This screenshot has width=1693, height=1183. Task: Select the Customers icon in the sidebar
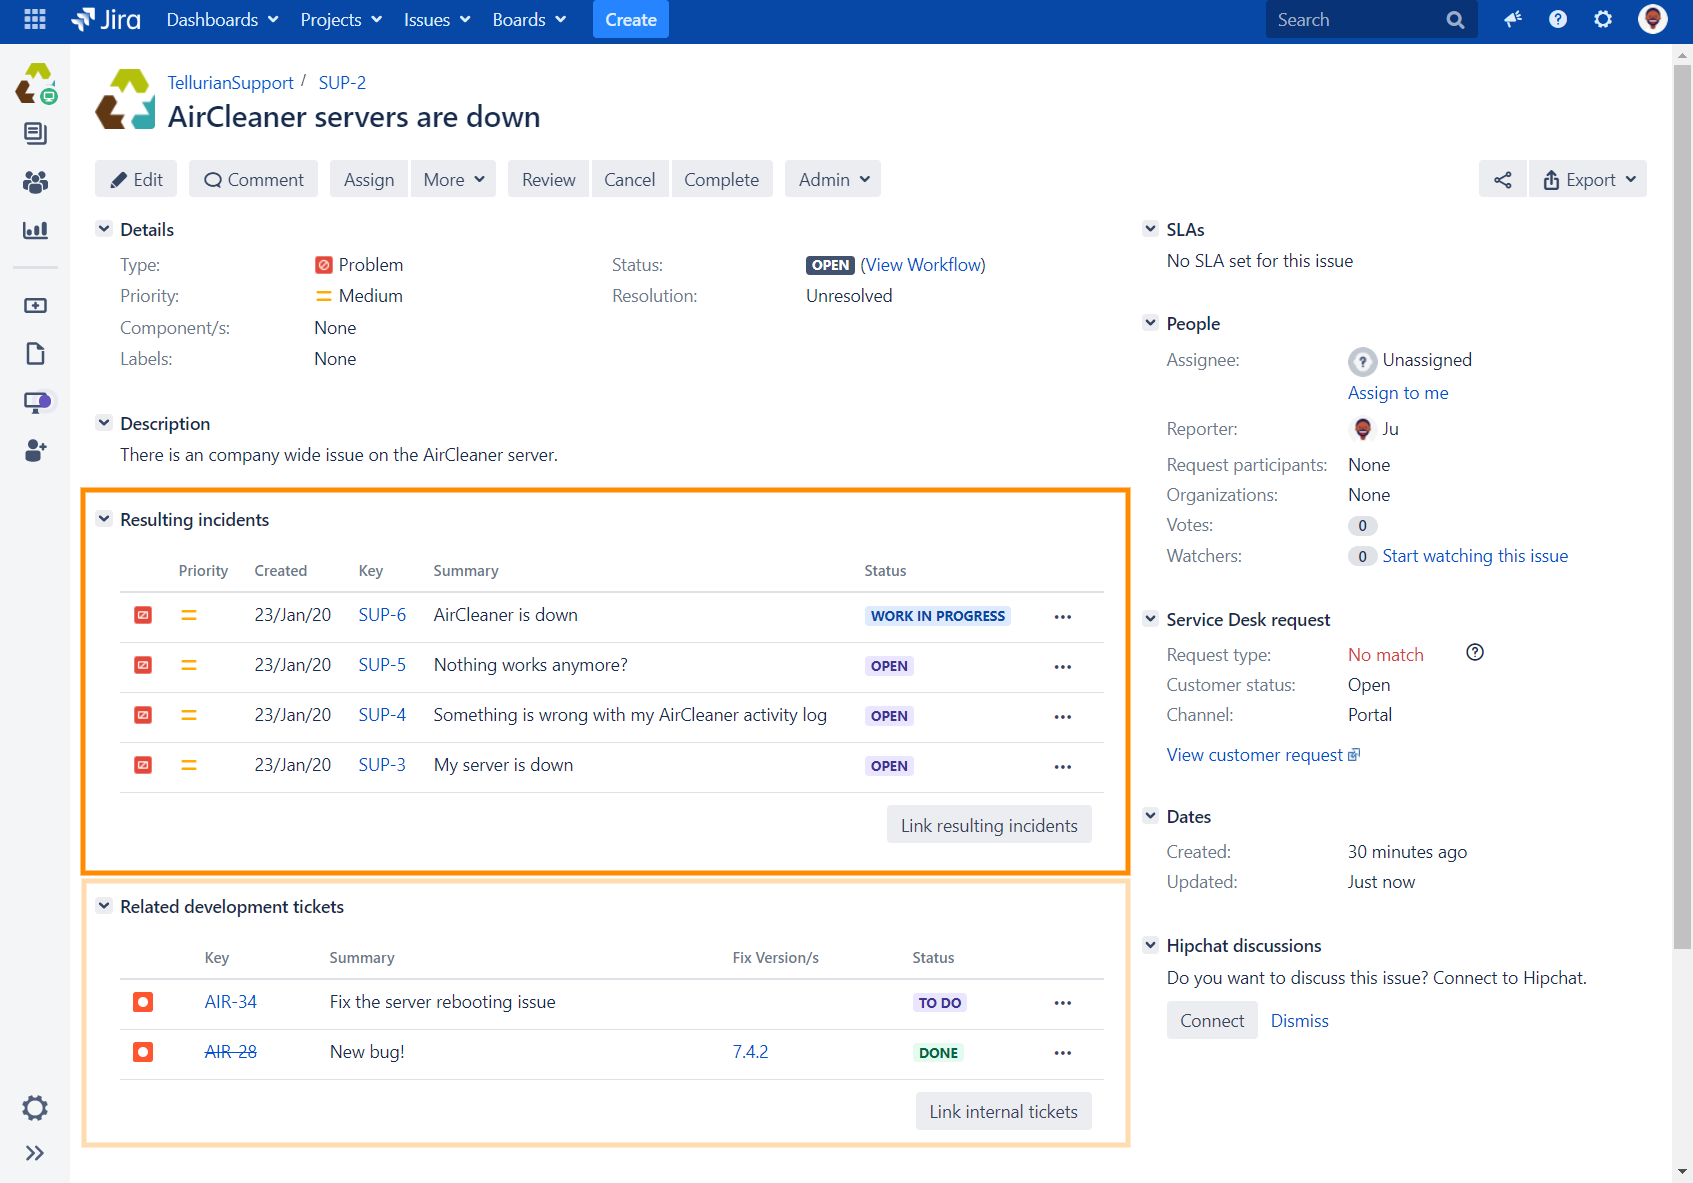pos(36,182)
